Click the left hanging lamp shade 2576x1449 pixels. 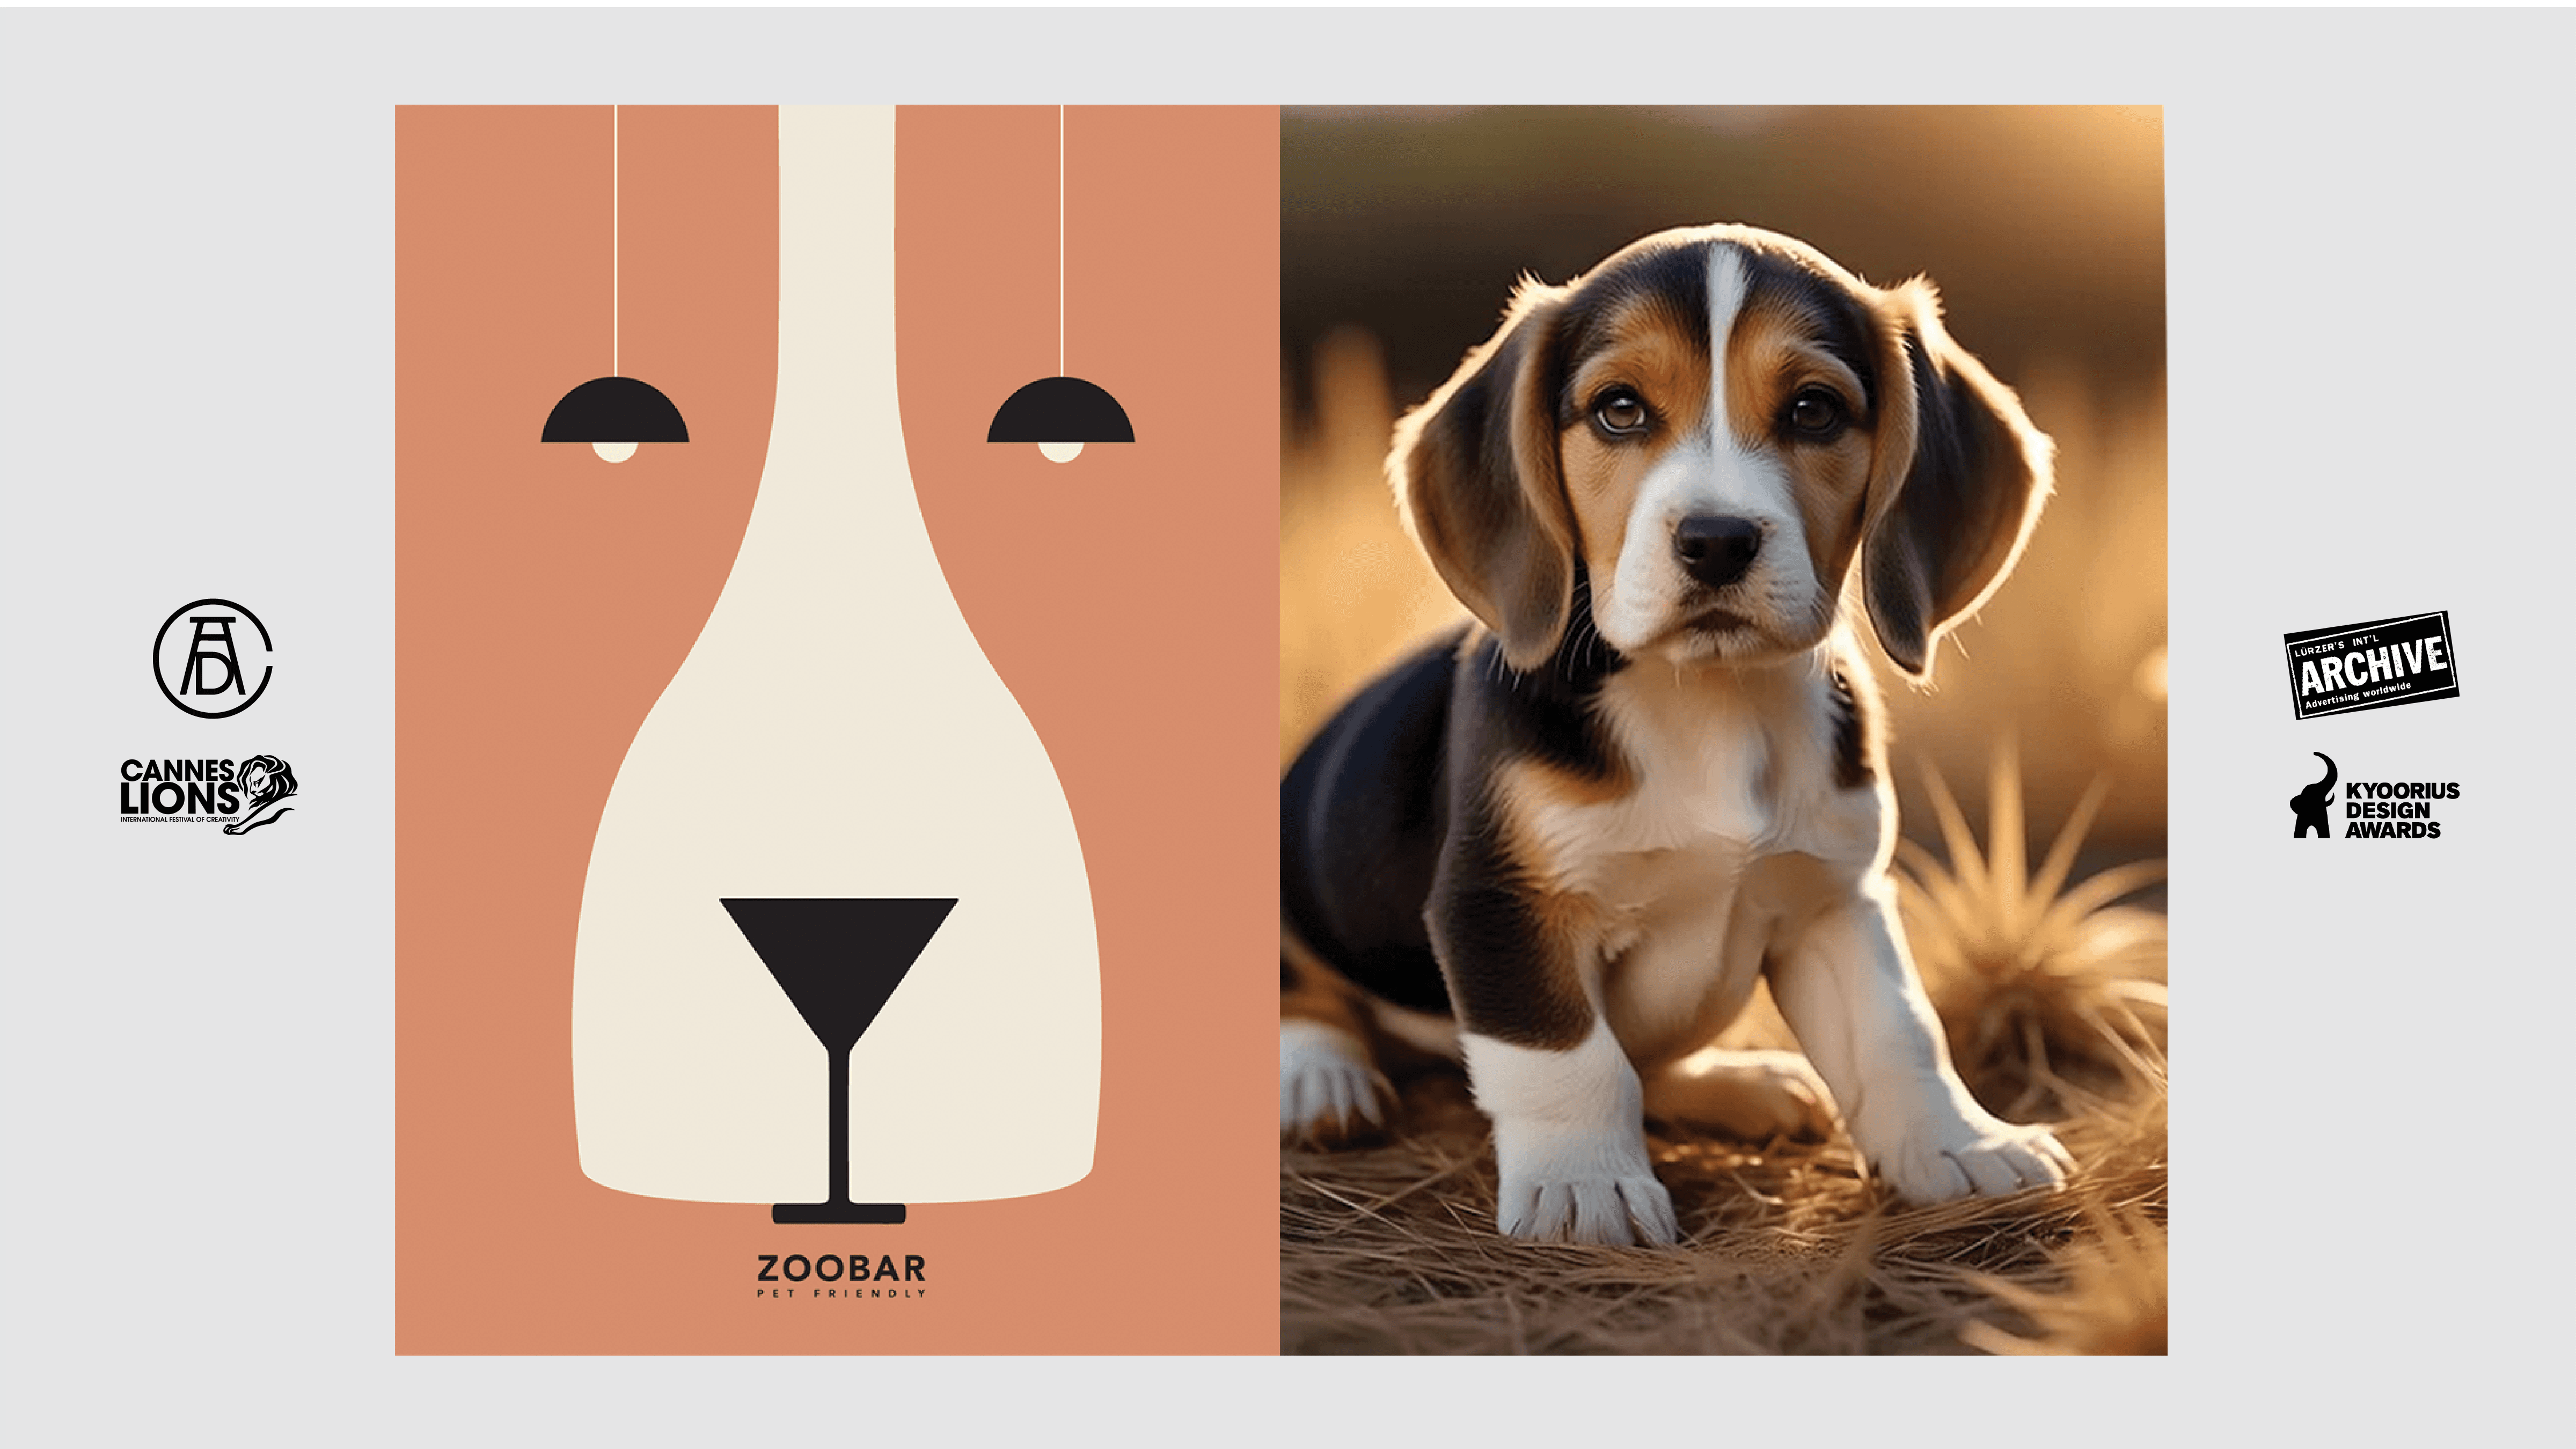tap(615, 410)
